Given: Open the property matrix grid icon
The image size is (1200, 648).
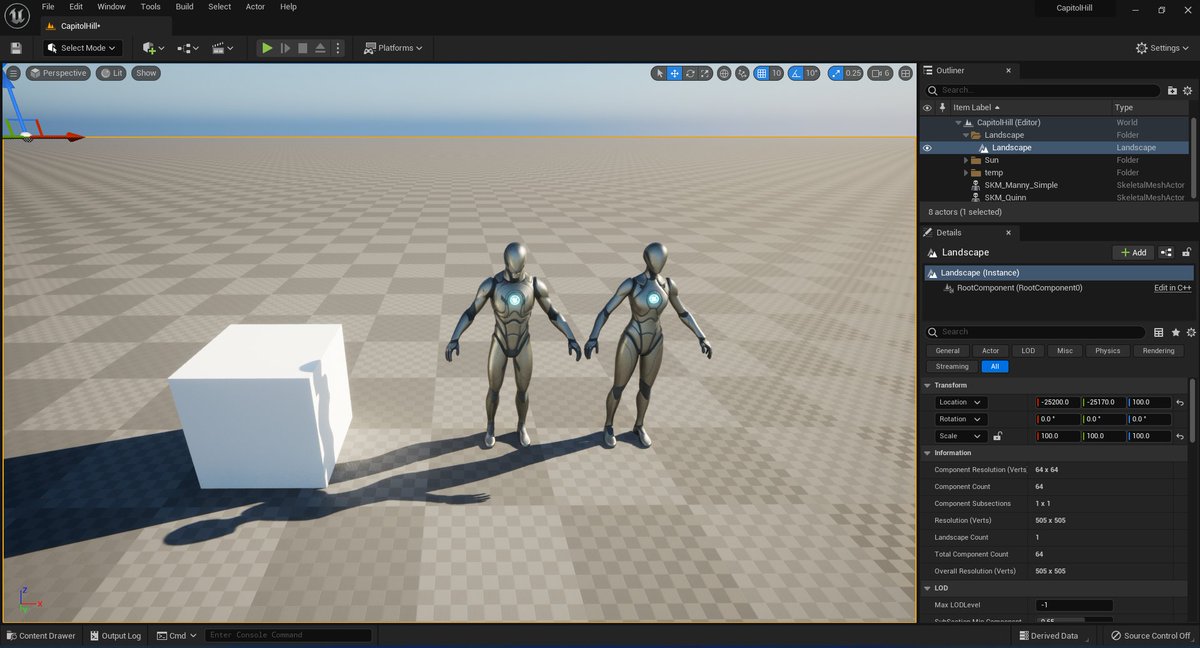Looking at the screenshot, I should point(1159,332).
